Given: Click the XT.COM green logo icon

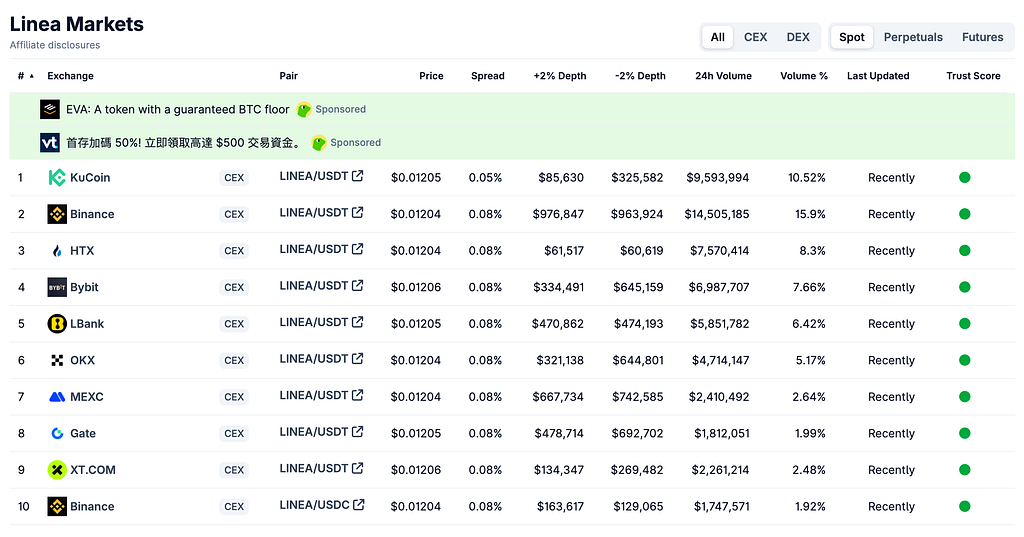Looking at the screenshot, I should click(x=57, y=470).
